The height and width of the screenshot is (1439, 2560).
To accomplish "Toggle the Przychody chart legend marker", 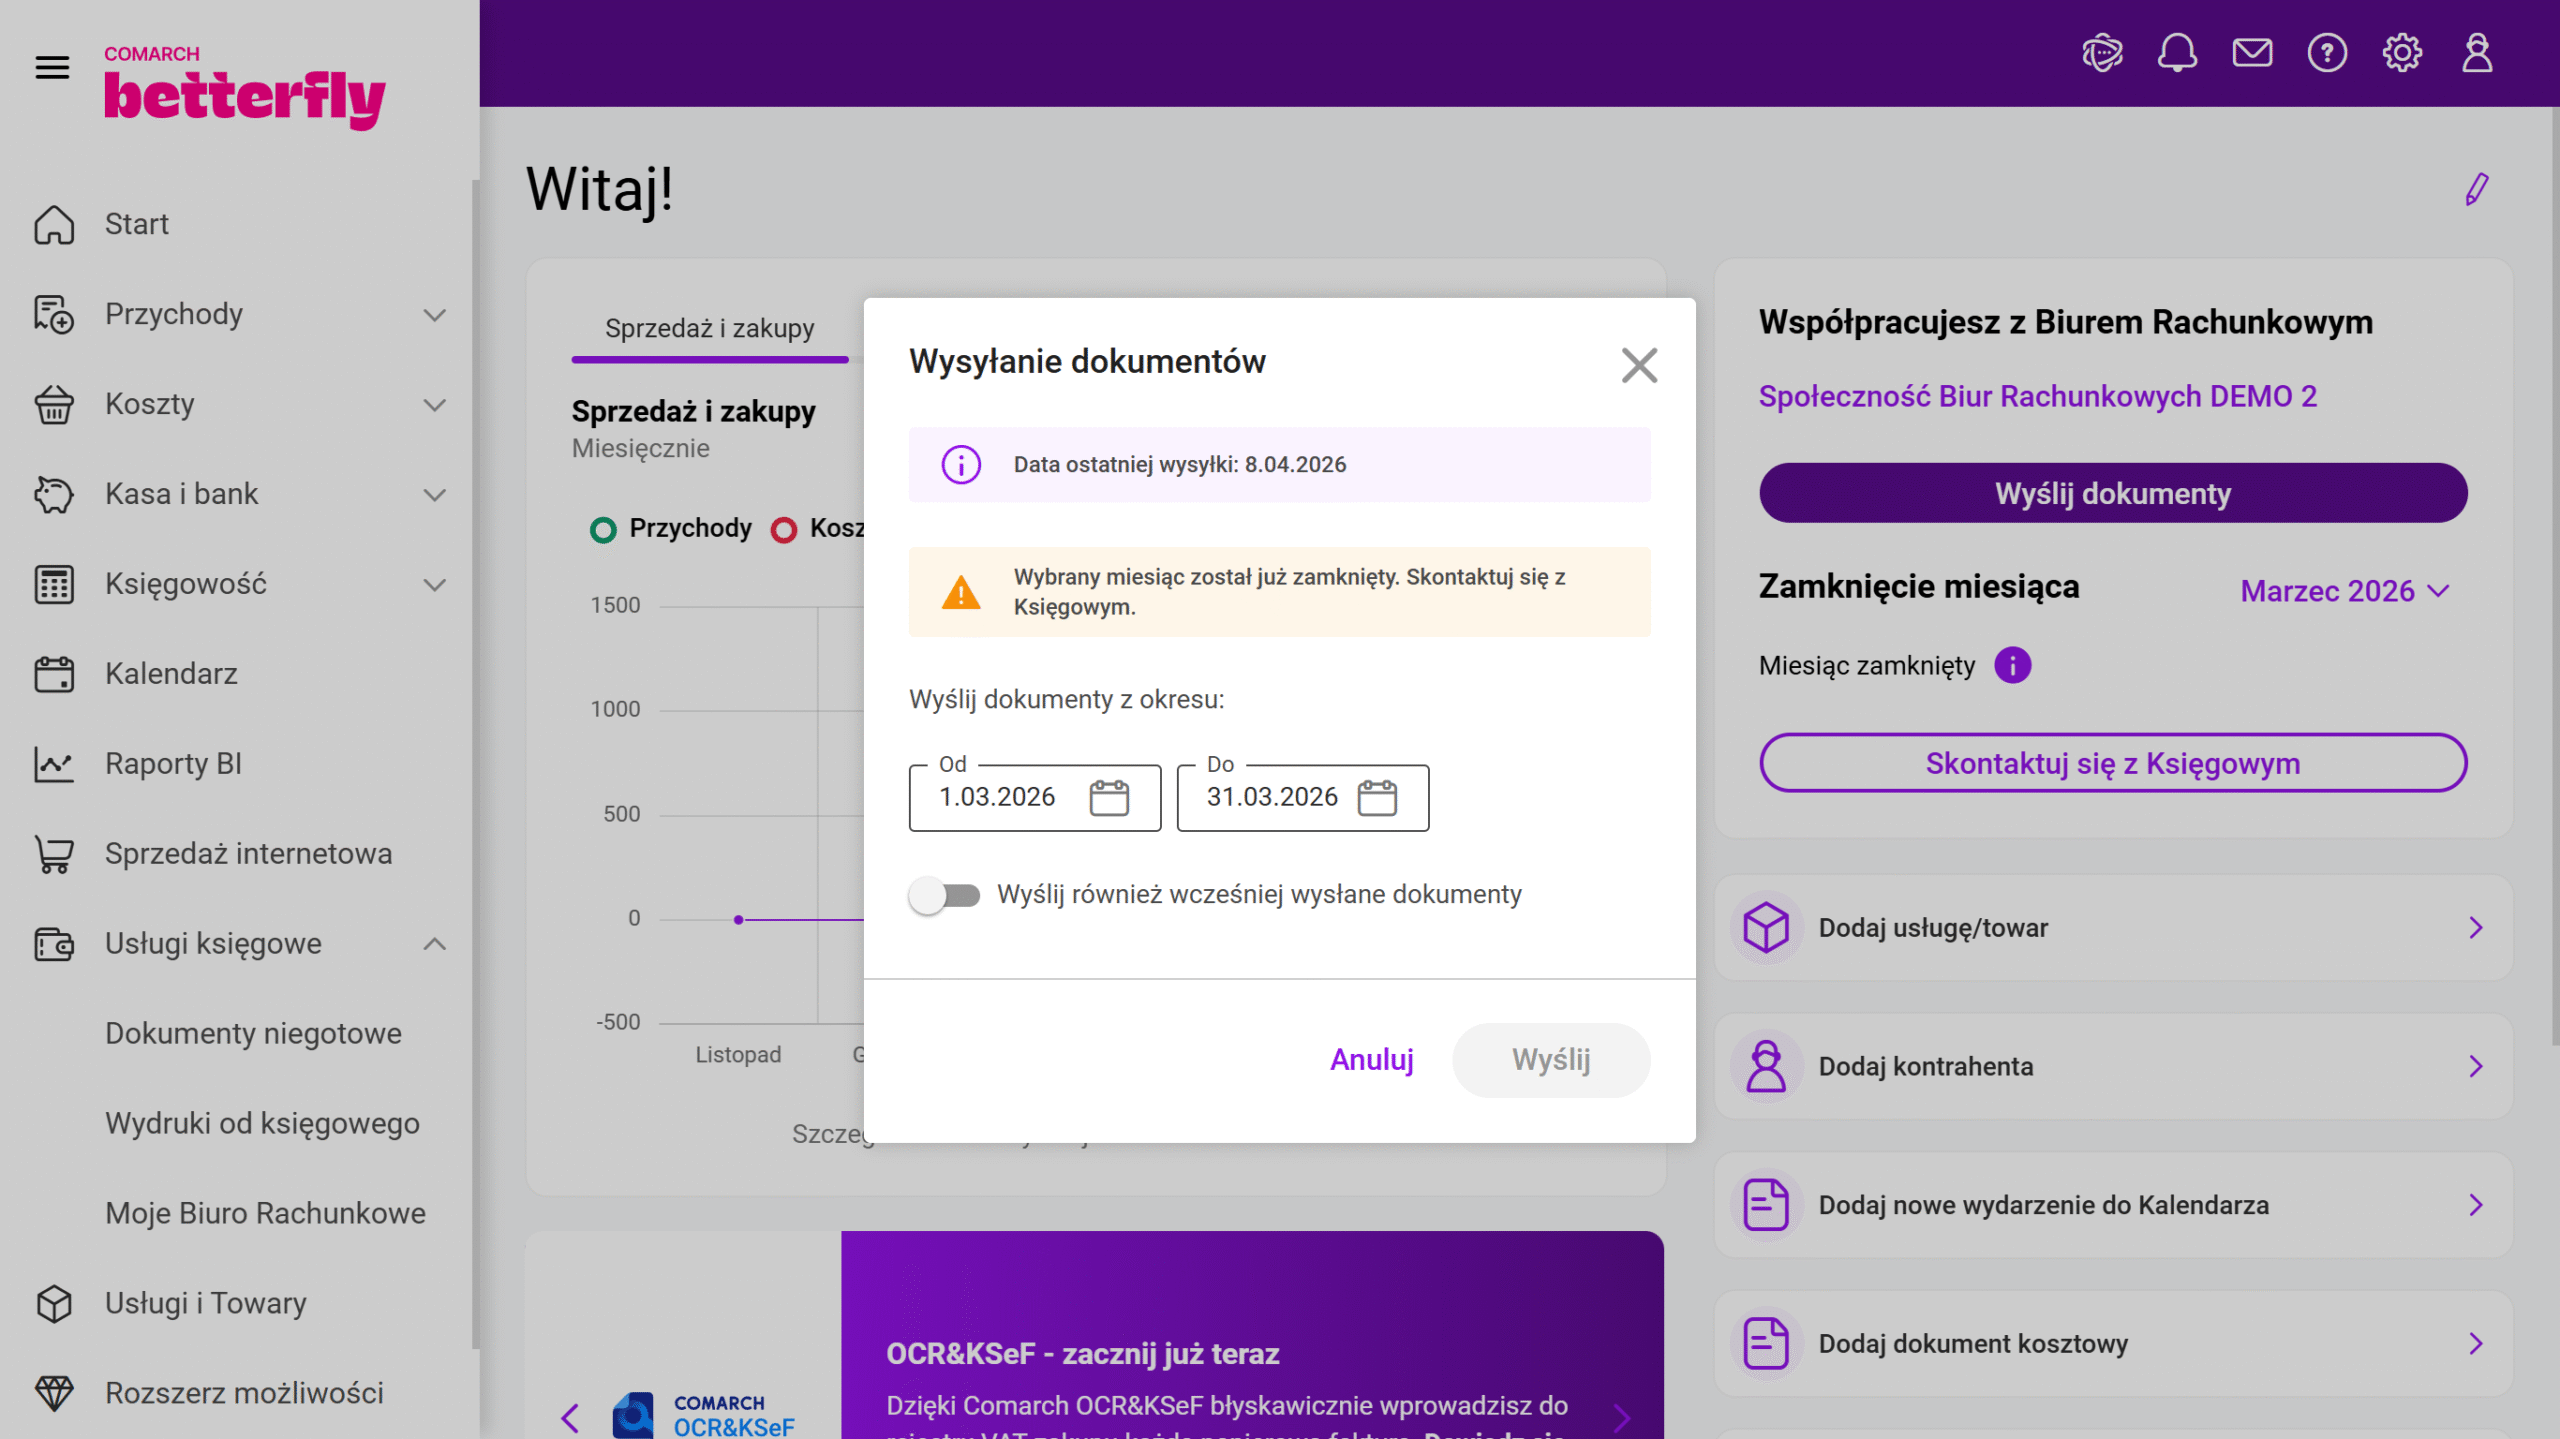I will pos(603,529).
